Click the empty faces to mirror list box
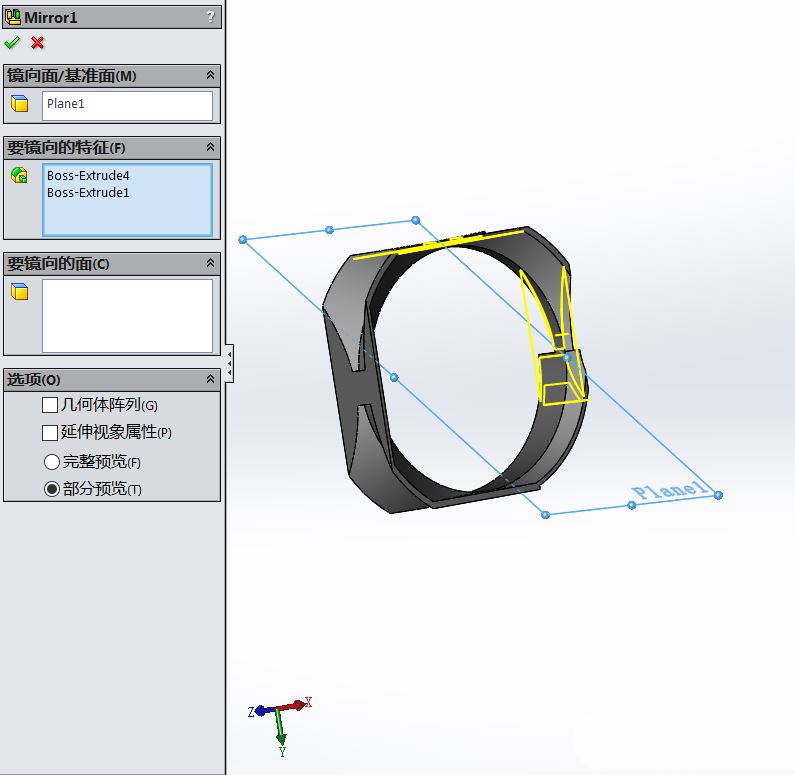 pyautogui.click(x=127, y=316)
